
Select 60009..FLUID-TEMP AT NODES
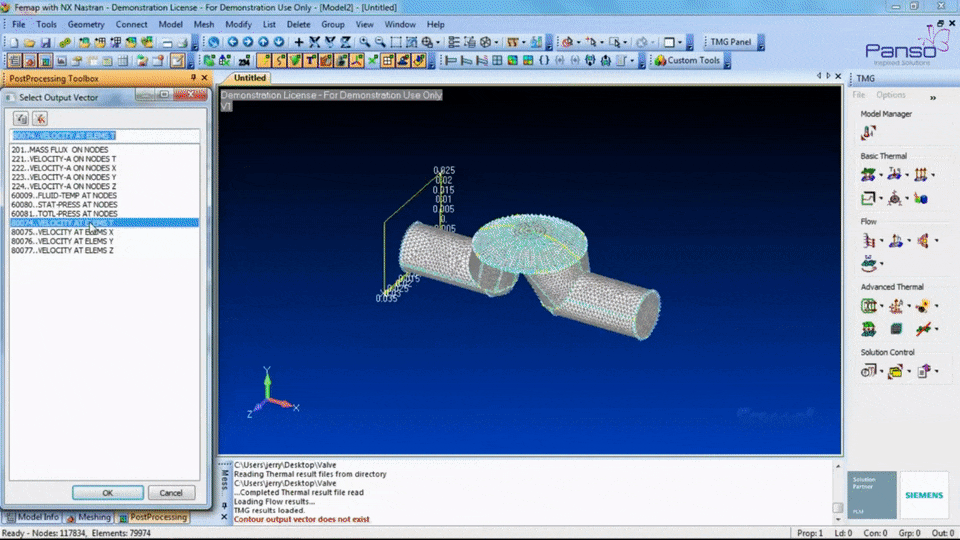click(x=105, y=195)
